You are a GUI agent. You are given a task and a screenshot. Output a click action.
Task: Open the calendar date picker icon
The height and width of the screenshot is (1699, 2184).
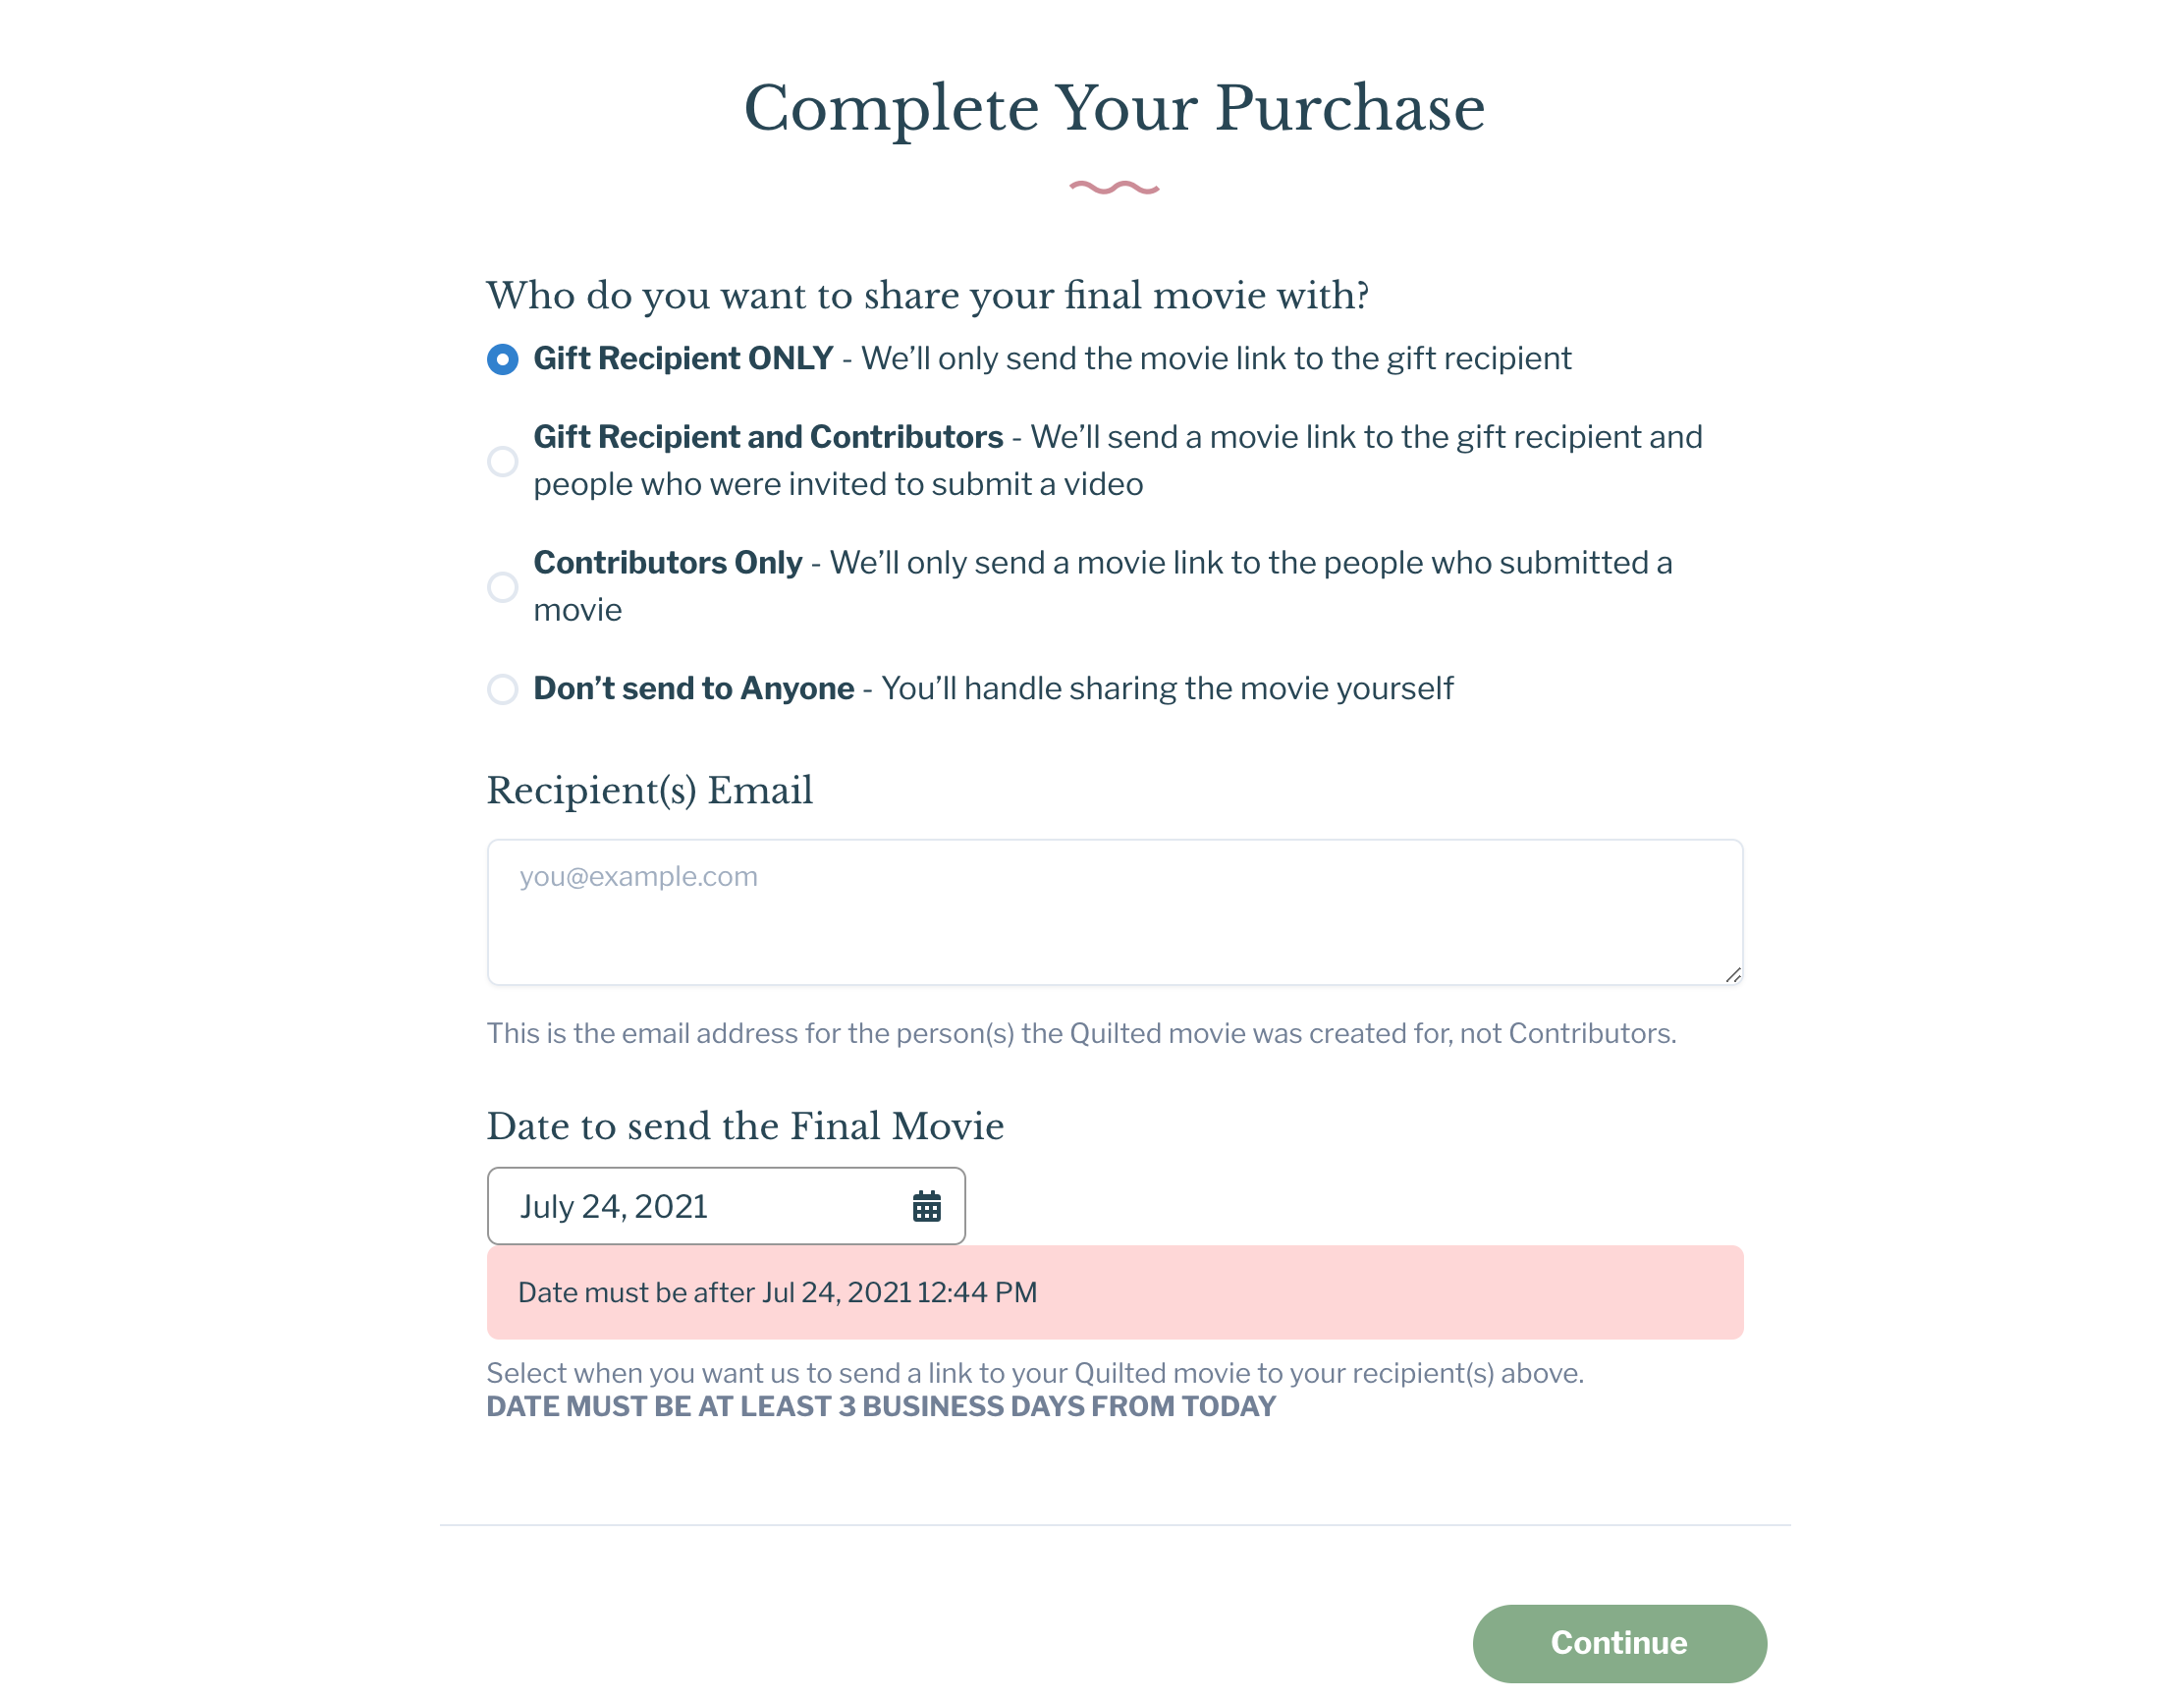926,1206
